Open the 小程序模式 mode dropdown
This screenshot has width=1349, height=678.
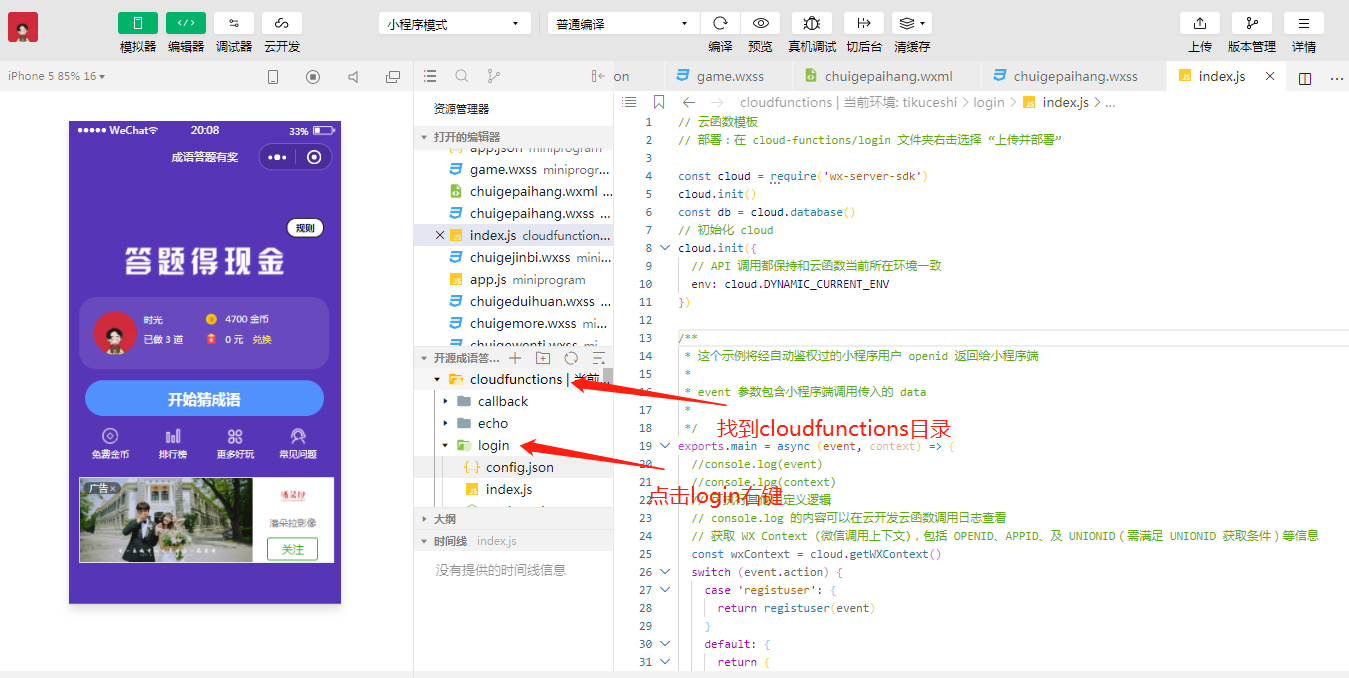455,24
